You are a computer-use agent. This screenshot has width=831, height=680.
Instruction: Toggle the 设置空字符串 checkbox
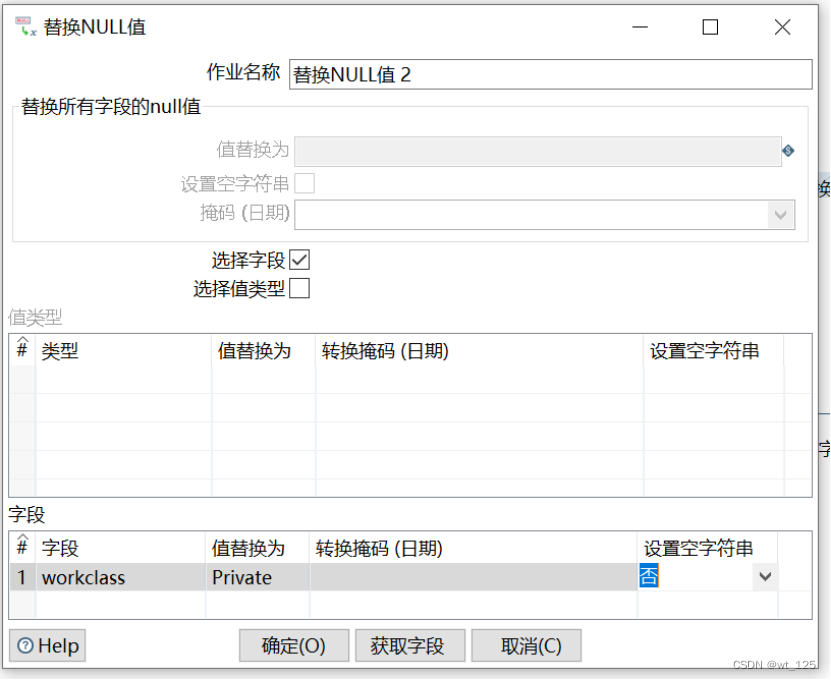pos(307,183)
